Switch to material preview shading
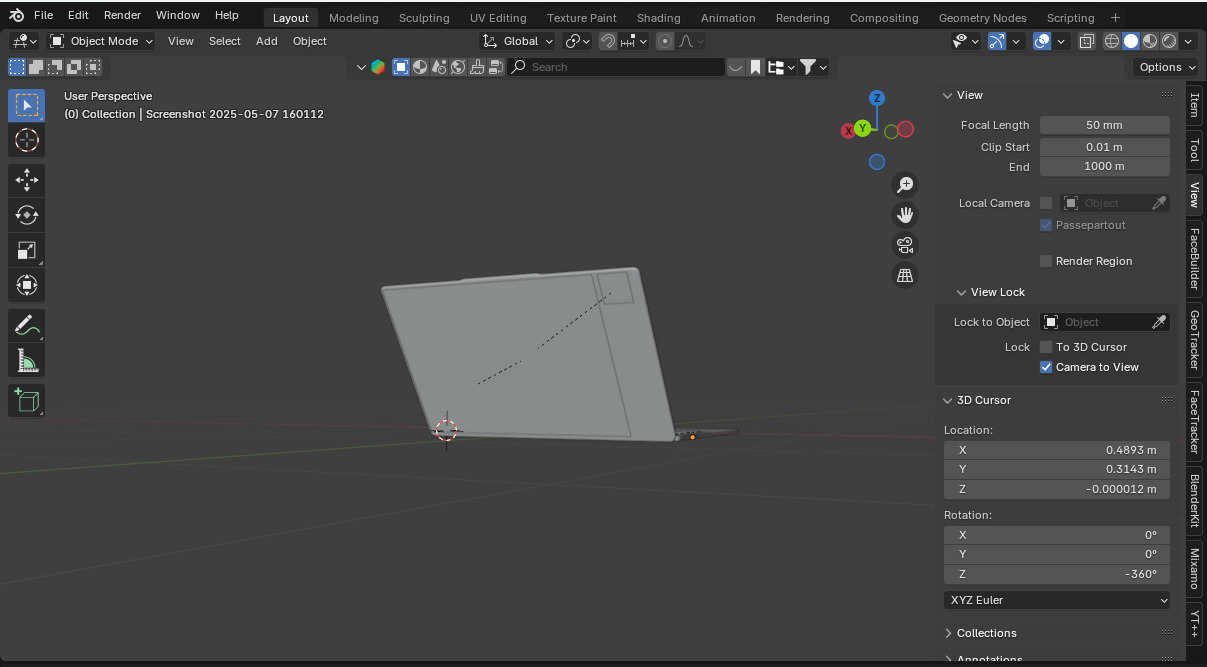This screenshot has height=667, width=1207. (x=1150, y=41)
